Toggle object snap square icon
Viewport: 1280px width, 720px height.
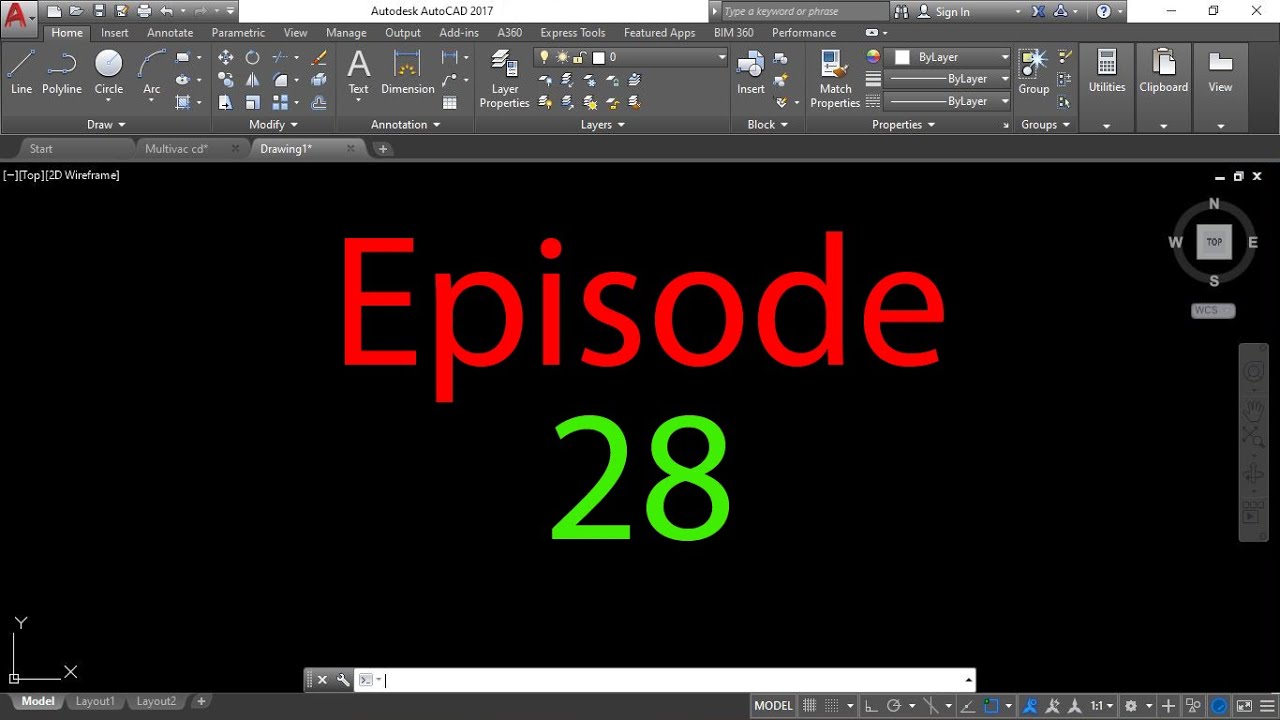coord(991,706)
